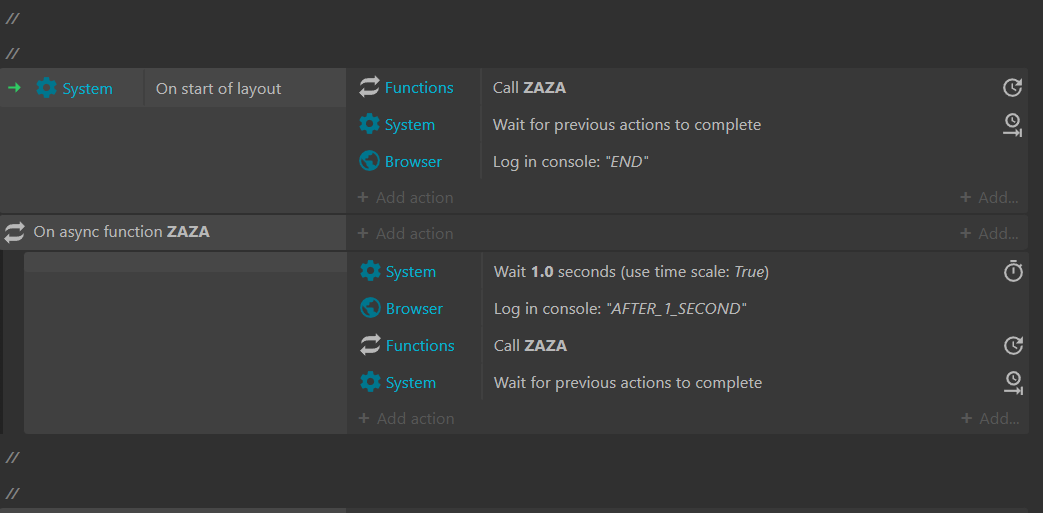The image size is (1043, 513).
Task: Click Add action beside On async function ZAZA
Action: 406,234
